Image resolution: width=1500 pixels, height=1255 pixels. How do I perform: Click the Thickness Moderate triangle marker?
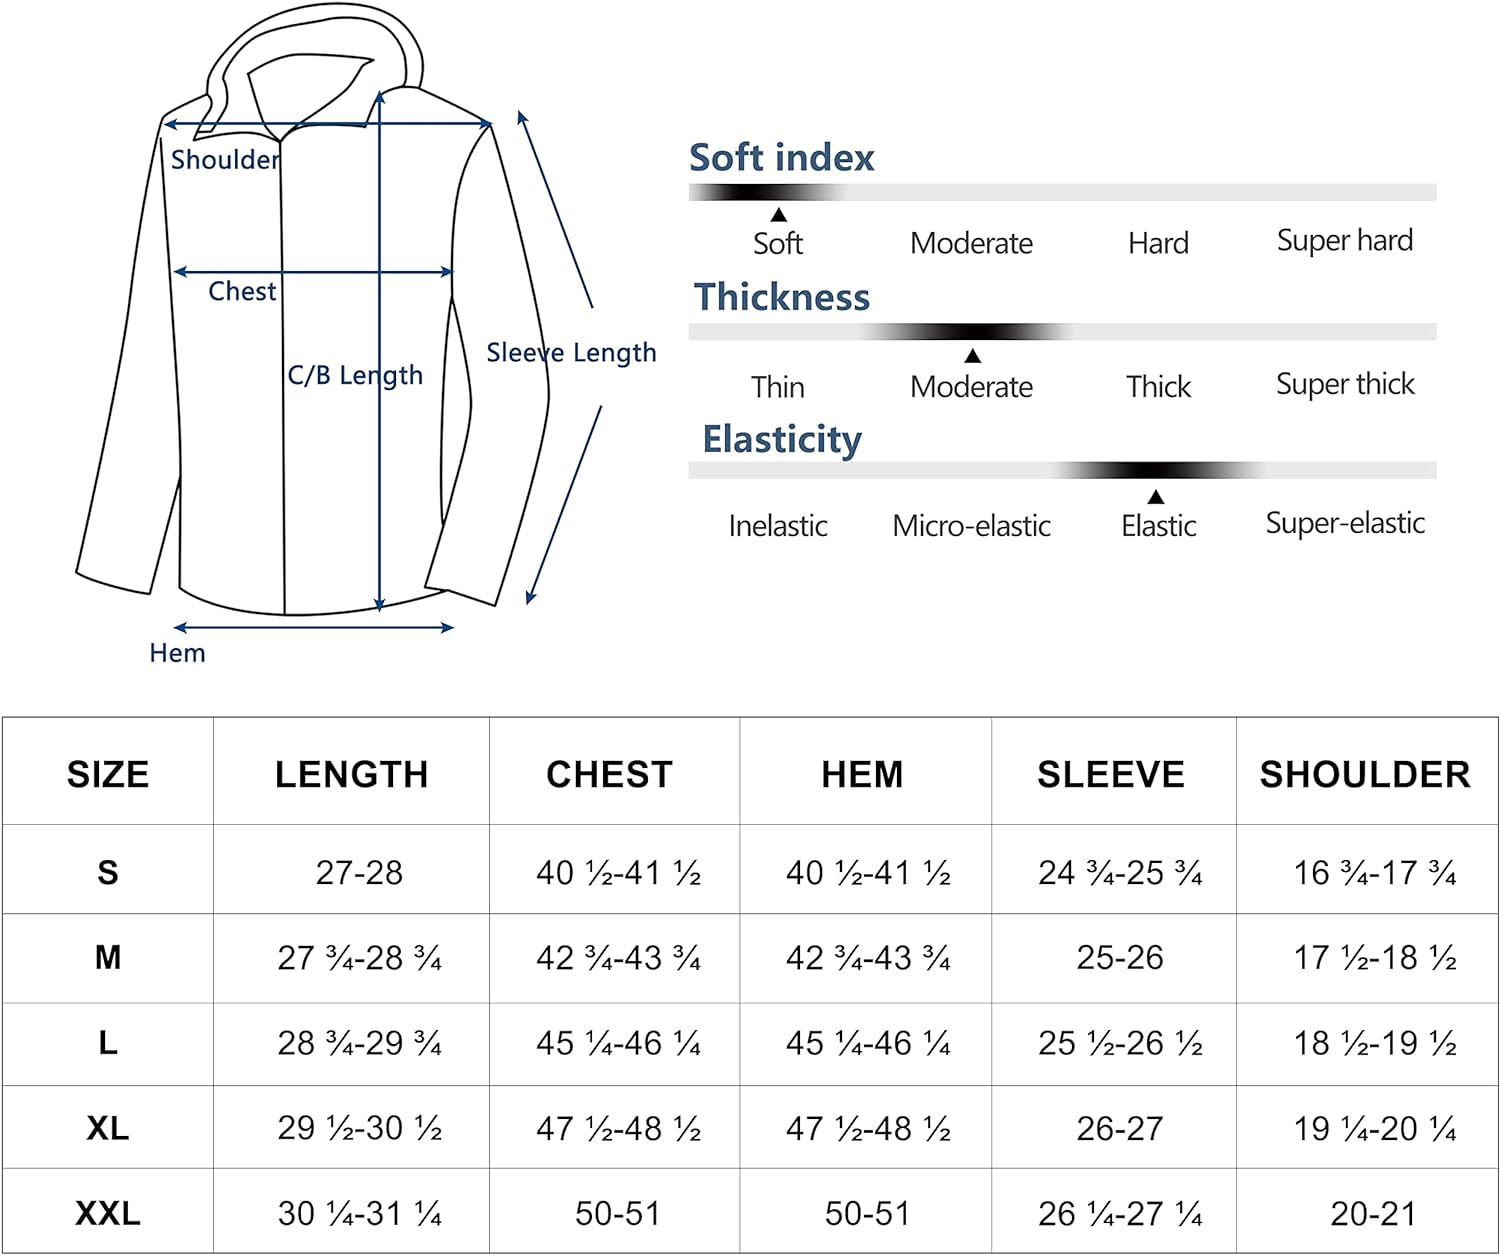coord(972,356)
